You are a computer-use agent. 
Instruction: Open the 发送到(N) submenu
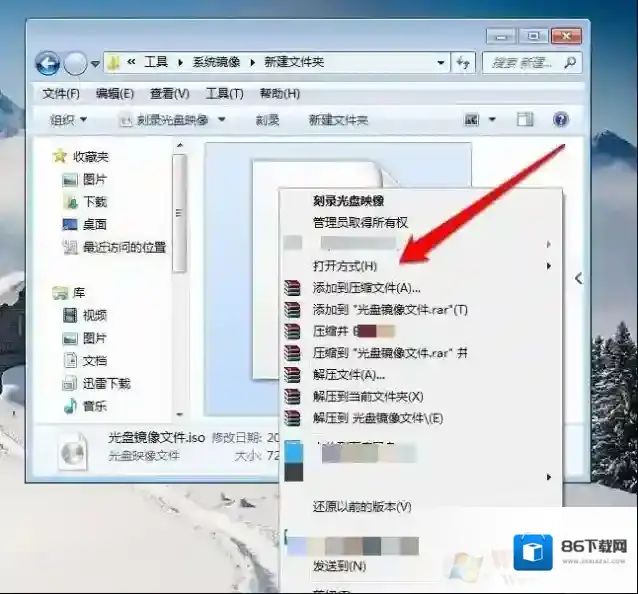[339, 566]
